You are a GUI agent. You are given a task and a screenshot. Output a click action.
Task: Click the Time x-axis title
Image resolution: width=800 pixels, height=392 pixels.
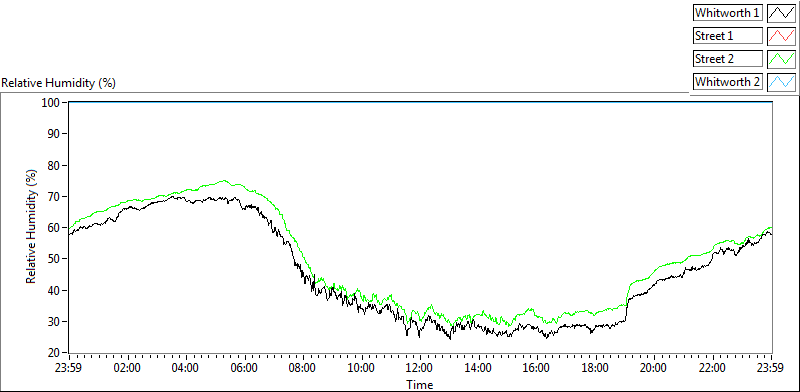click(x=420, y=384)
